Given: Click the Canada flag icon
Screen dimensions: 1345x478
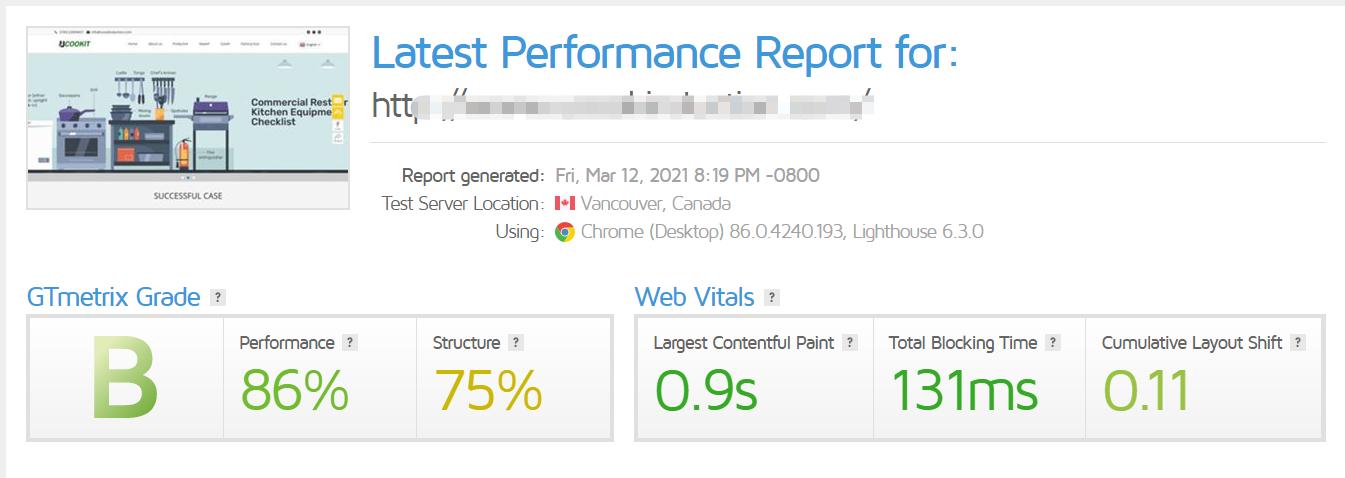Looking at the screenshot, I should [x=565, y=204].
